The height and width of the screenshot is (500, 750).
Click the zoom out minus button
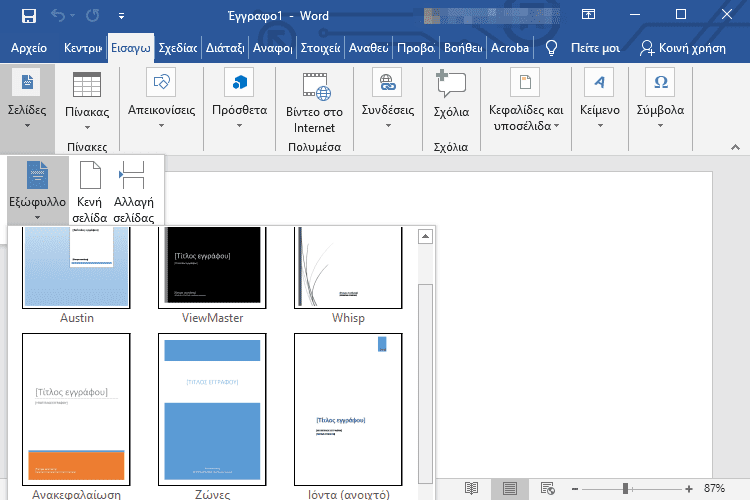(x=575, y=489)
